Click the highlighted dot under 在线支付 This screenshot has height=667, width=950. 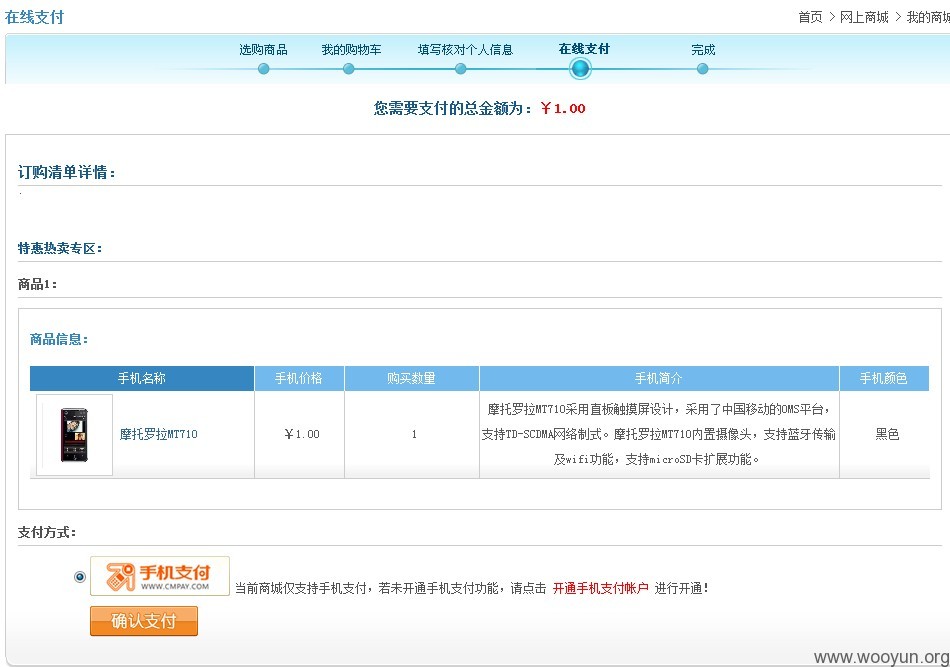580,69
